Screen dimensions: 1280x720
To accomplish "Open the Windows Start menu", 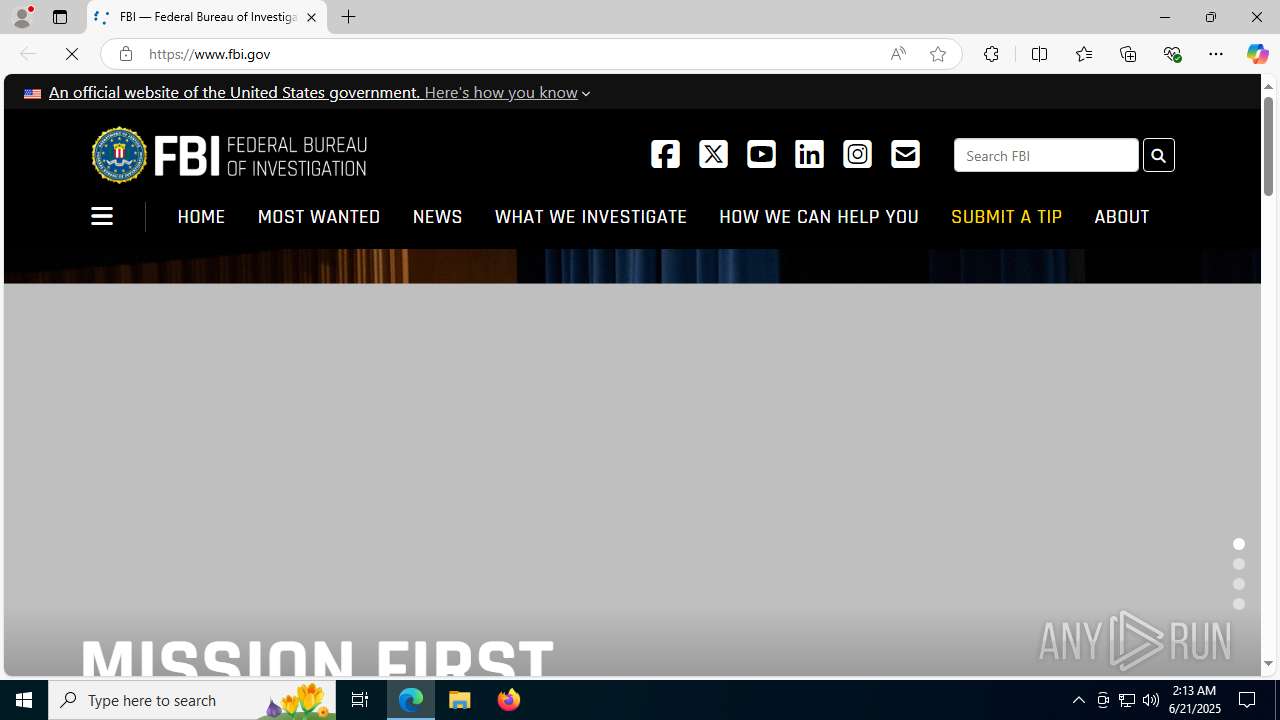I will pyautogui.click(x=24, y=700).
